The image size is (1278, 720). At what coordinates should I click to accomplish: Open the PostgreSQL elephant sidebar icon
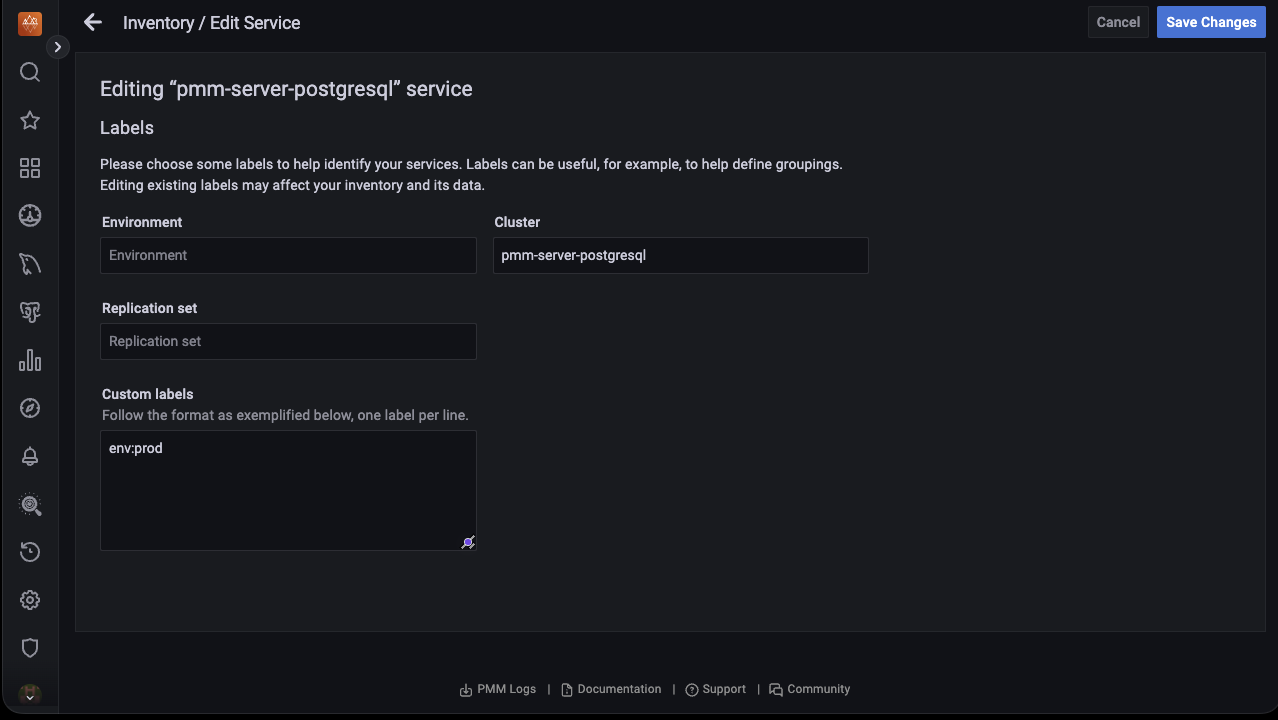click(30, 312)
